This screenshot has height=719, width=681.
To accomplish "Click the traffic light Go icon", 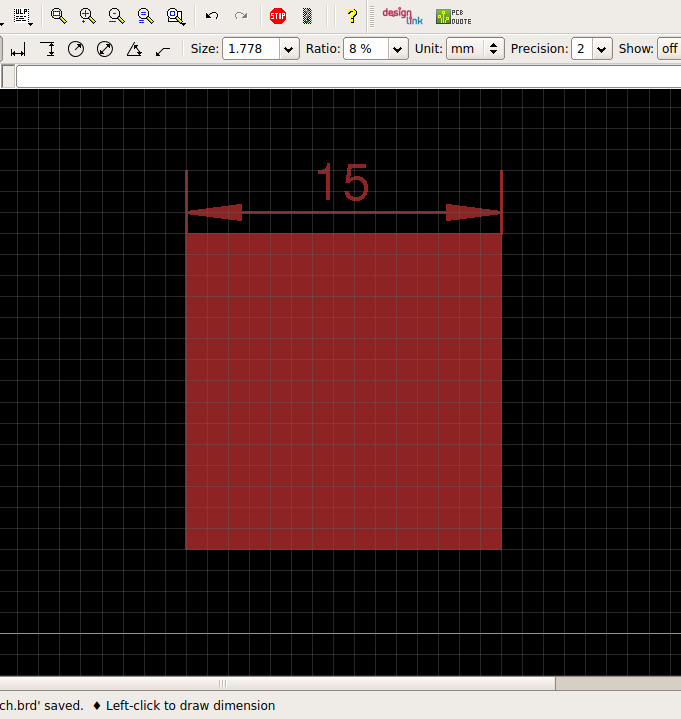I will tap(307, 16).
